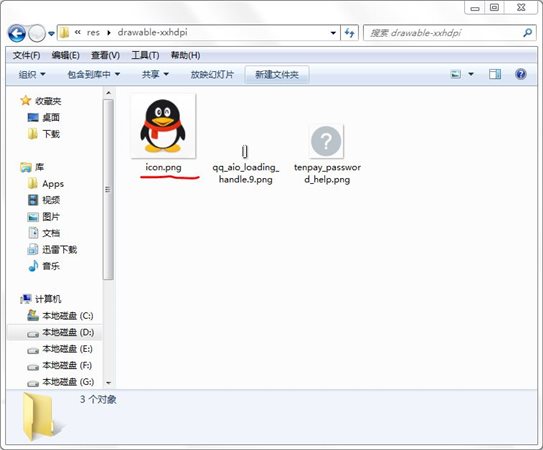Click the qq_aio_loading_handle.9.png file name
Screen dimensions: 543x450
[x=246, y=173]
